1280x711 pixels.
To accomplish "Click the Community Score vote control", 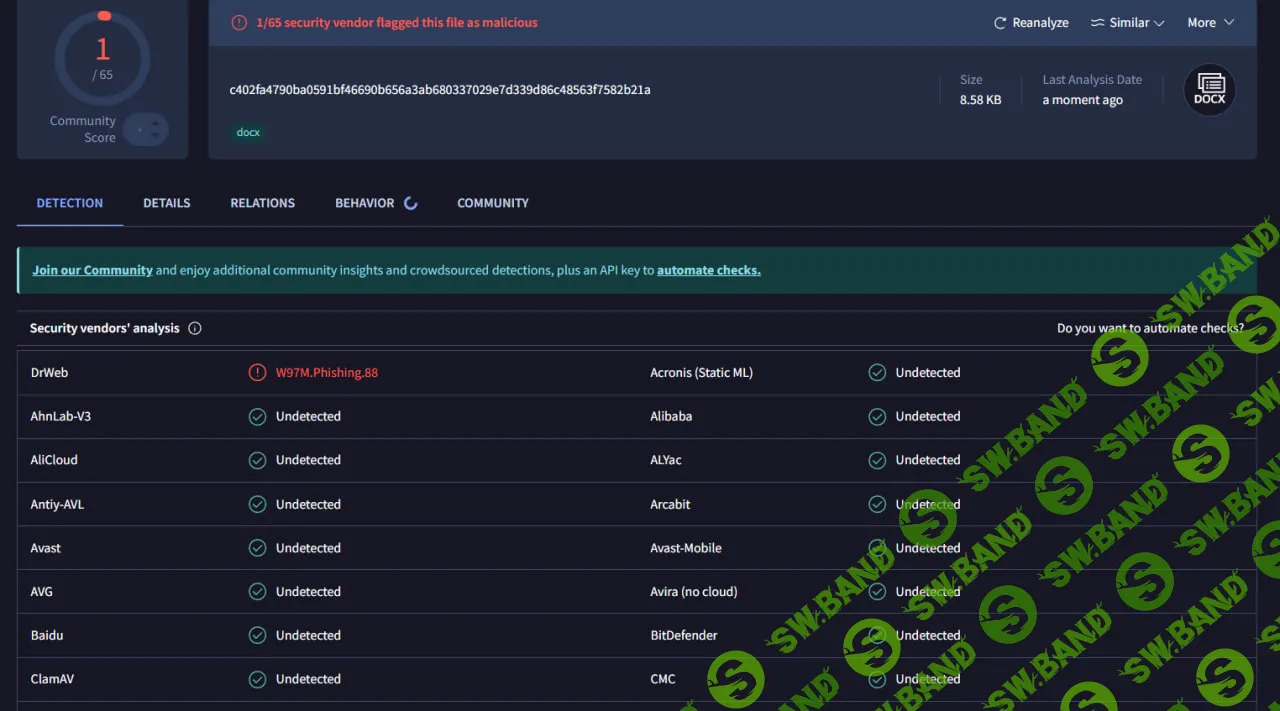I will click(146, 130).
